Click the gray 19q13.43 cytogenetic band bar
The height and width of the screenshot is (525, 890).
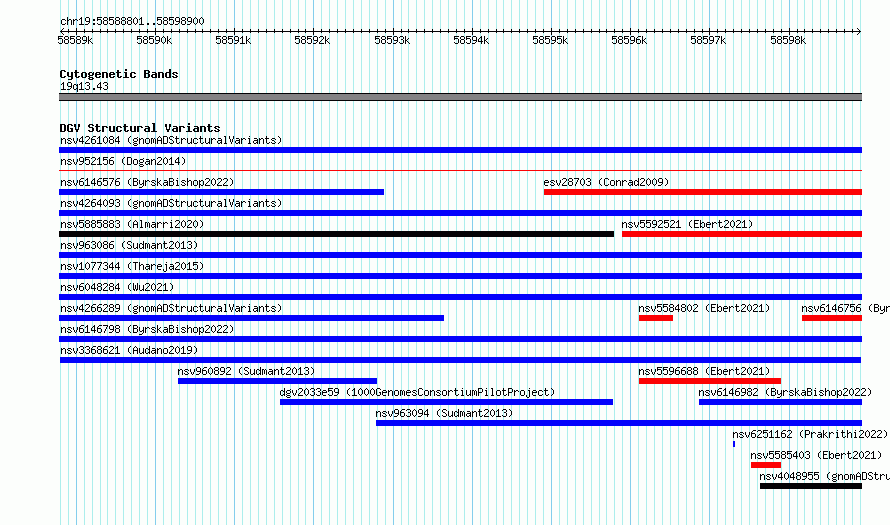coord(460,97)
